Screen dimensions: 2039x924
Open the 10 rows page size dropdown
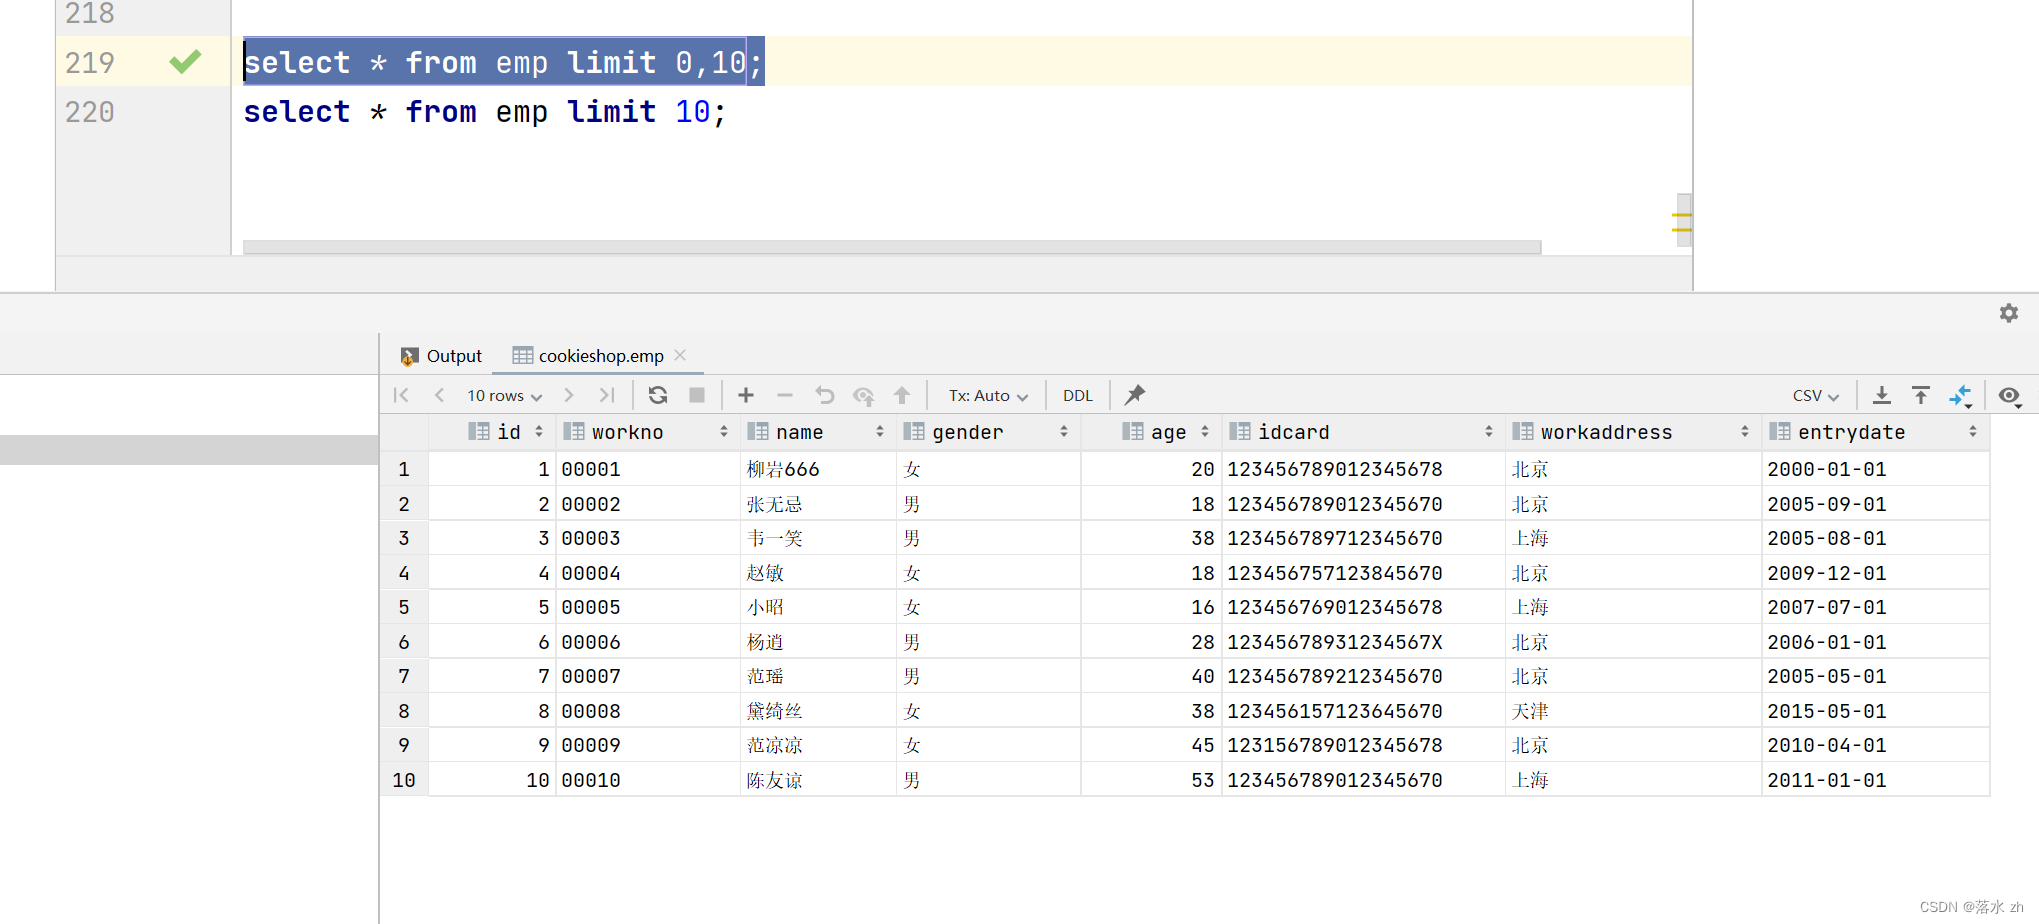tap(504, 396)
